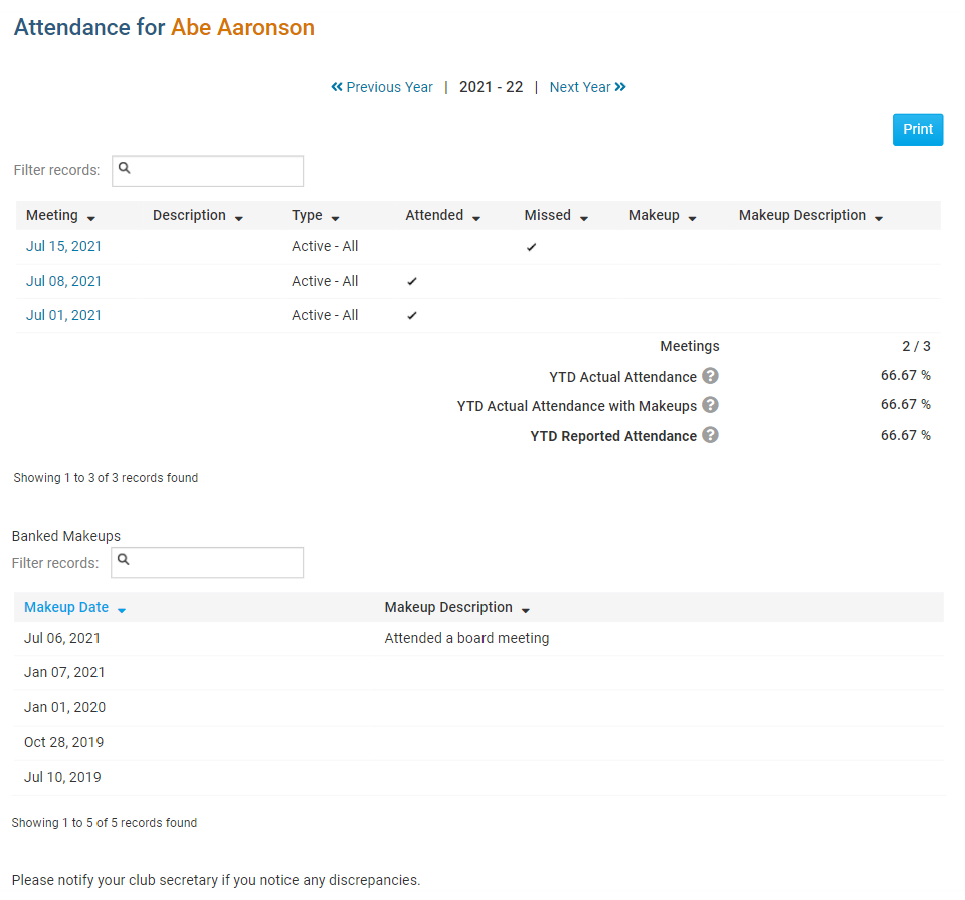Open the Jul 08, 2021 meeting link
This screenshot has width=965, height=900.
[x=64, y=281]
